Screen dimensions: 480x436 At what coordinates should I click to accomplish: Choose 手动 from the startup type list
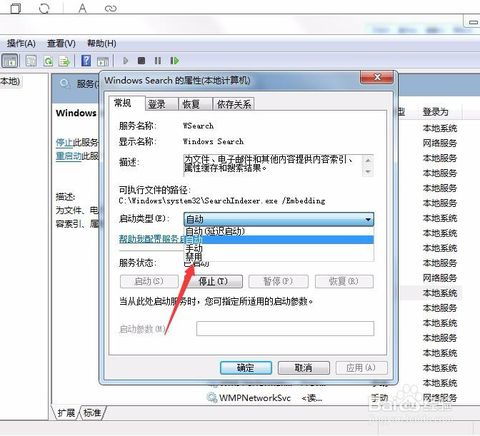pyautogui.click(x=194, y=248)
